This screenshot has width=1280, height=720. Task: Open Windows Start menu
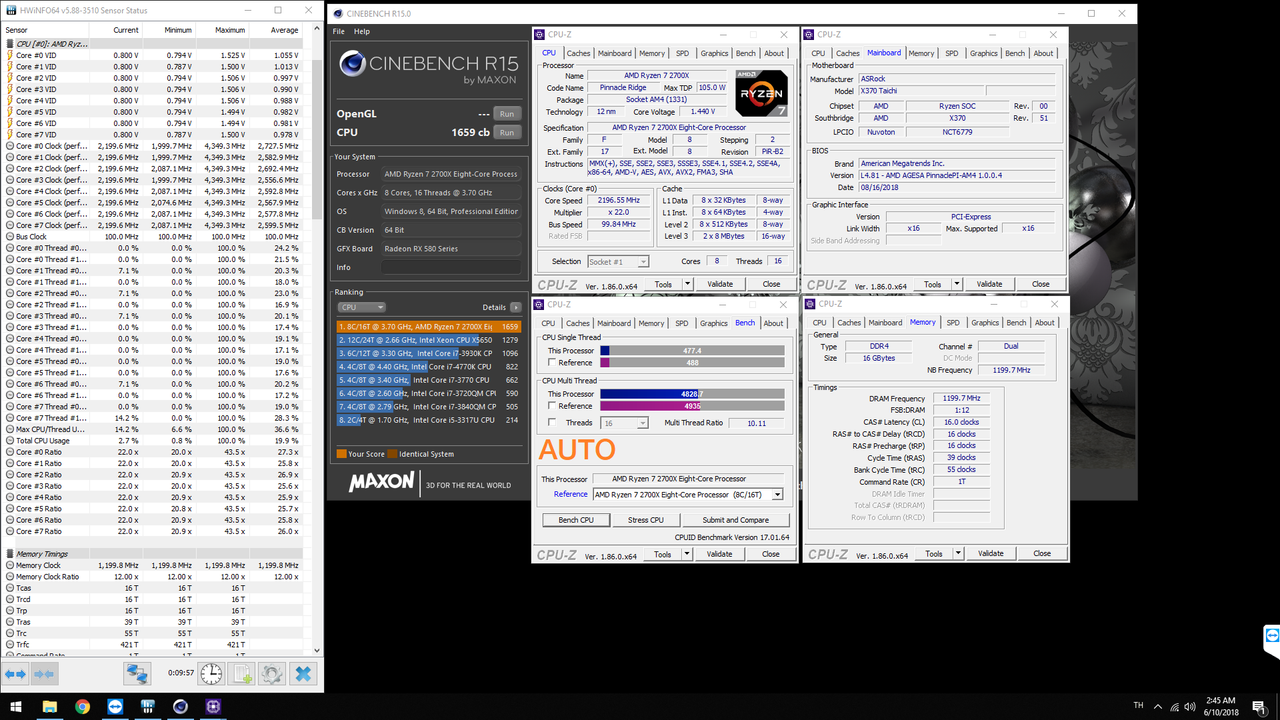point(15,706)
